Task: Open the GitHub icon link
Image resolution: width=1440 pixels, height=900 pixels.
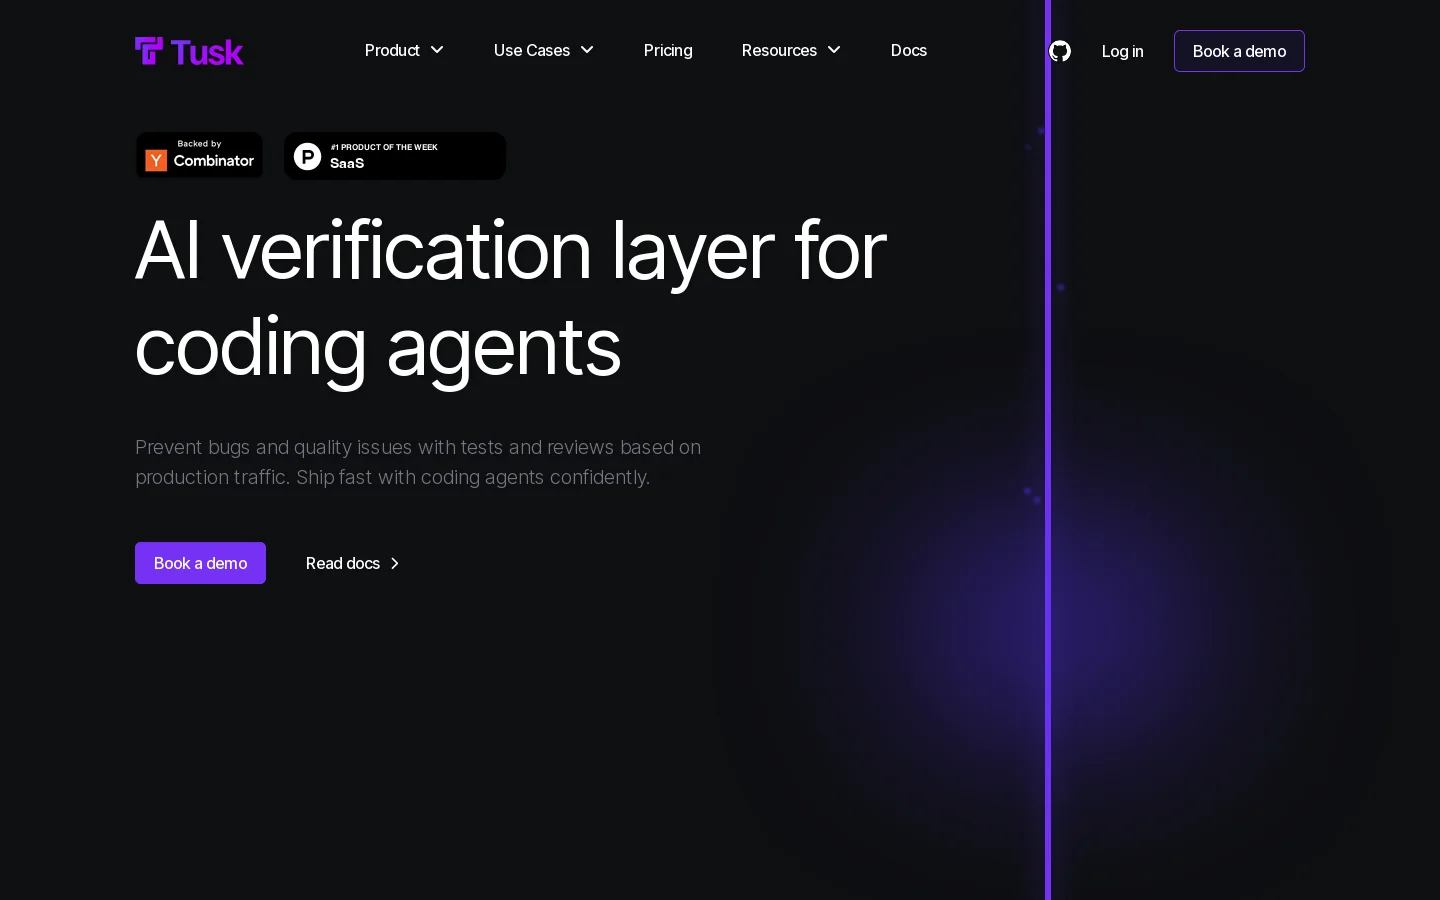Action: tap(1060, 51)
